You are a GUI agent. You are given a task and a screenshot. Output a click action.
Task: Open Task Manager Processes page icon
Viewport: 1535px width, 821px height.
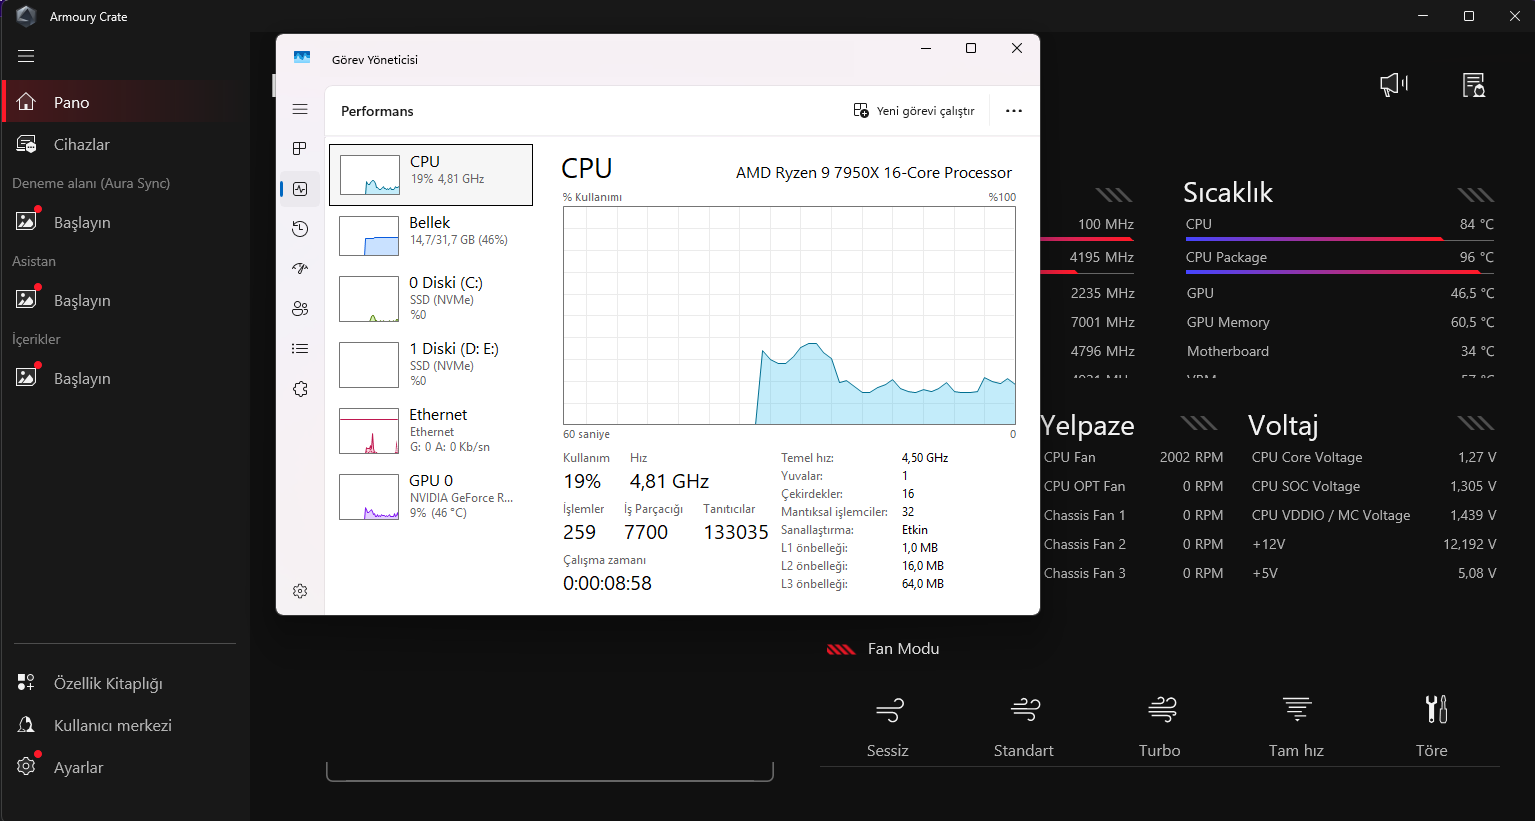pos(300,148)
